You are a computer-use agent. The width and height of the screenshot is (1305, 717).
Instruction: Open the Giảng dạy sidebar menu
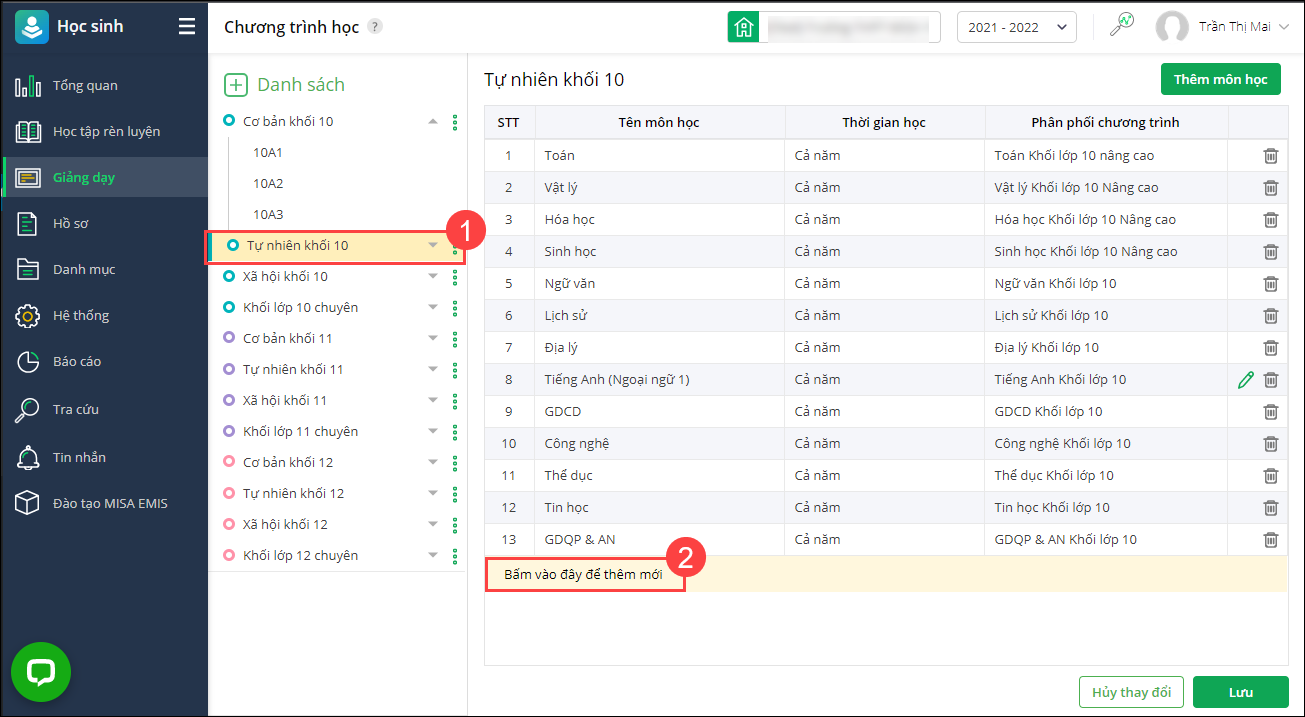pyautogui.click(x=84, y=178)
